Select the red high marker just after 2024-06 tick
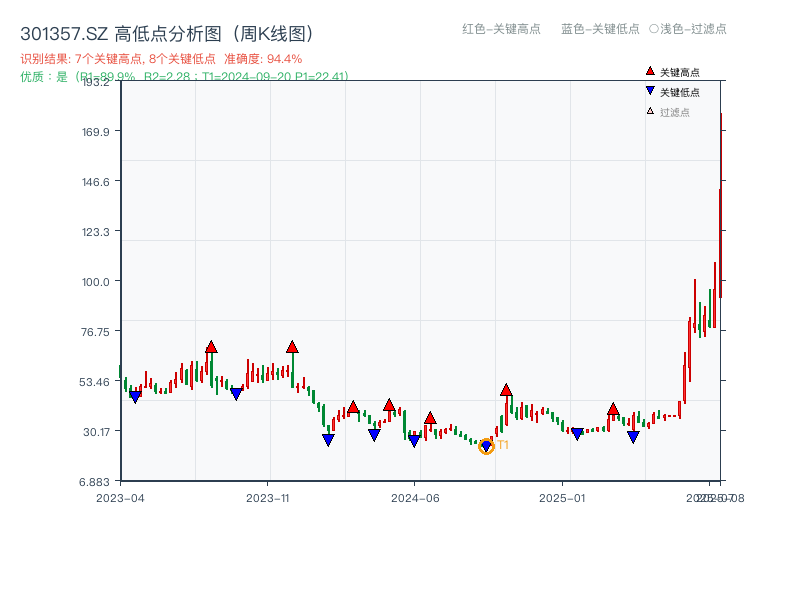The height and width of the screenshot is (600, 800). pos(430,418)
